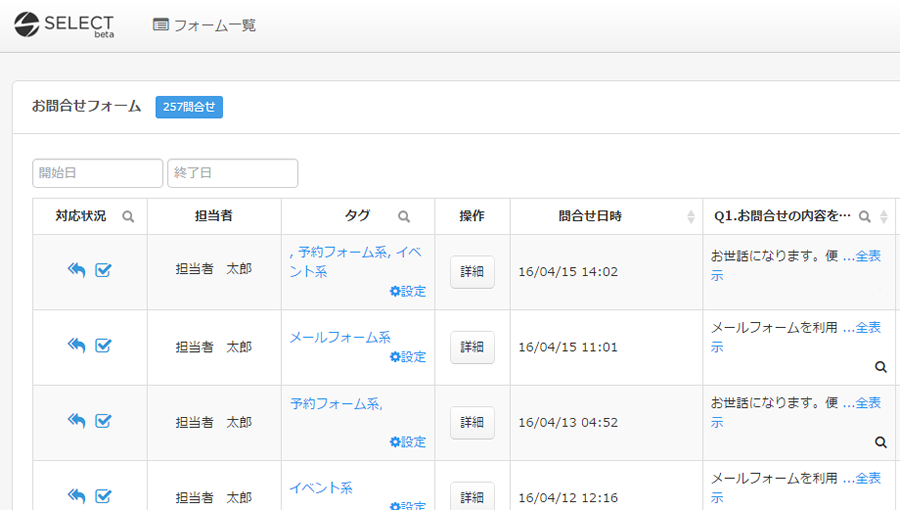Toggle the checkmark for 16/04/15 11:01 row

coord(103,345)
